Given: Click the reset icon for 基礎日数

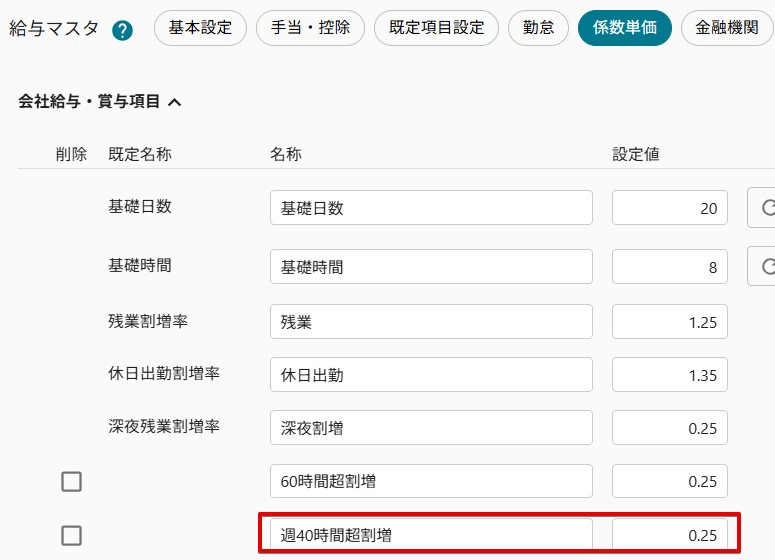Looking at the screenshot, I should pos(762,208).
